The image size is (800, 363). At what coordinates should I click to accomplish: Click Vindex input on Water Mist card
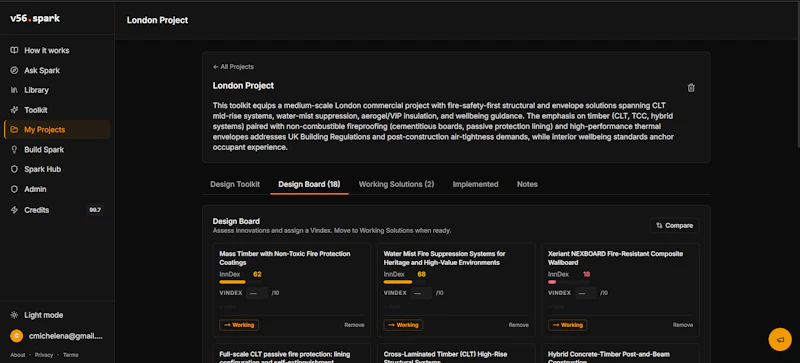click(x=421, y=293)
